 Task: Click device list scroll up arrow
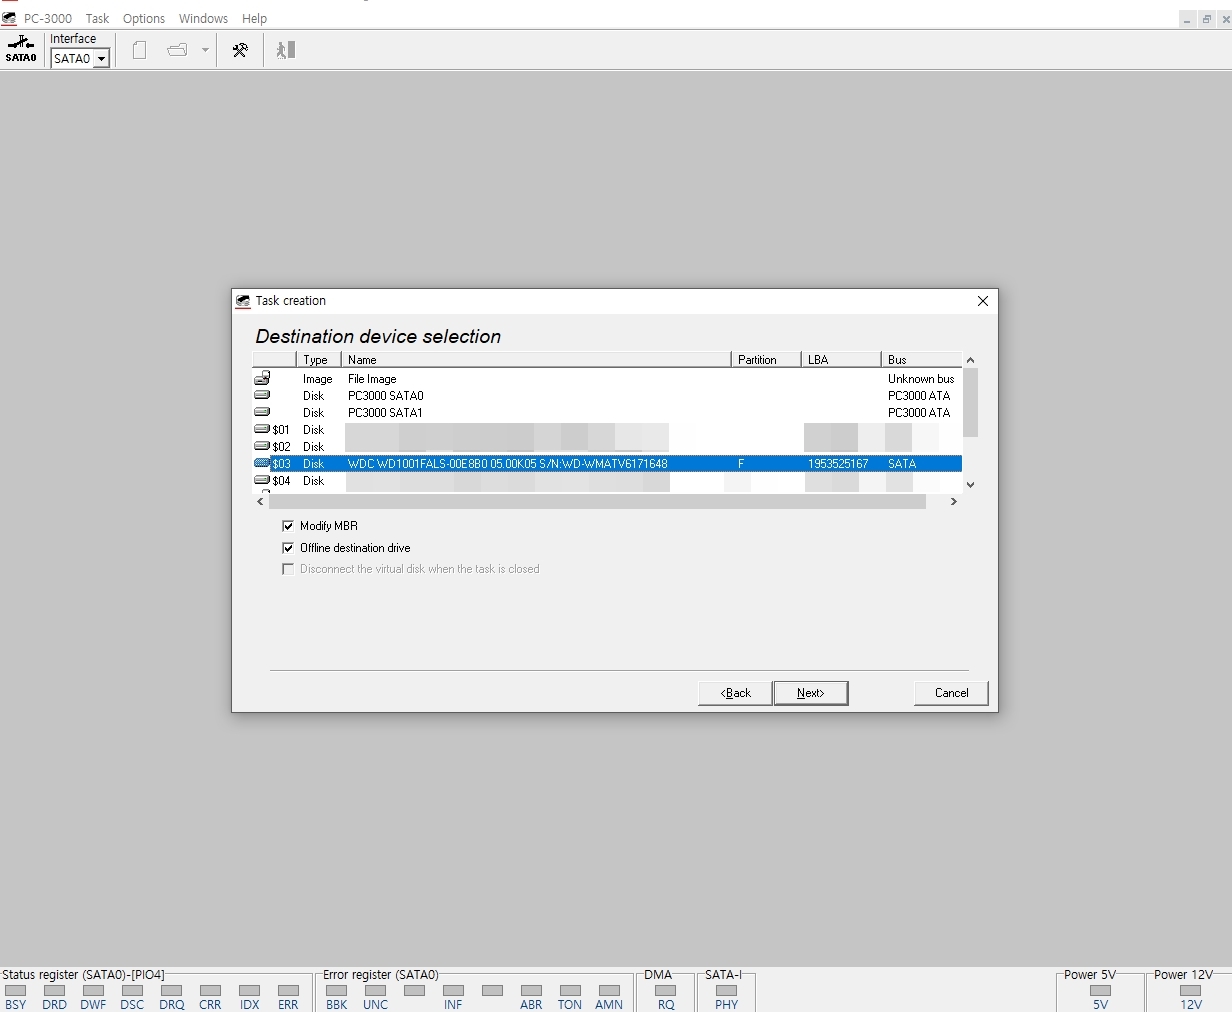[970, 360]
